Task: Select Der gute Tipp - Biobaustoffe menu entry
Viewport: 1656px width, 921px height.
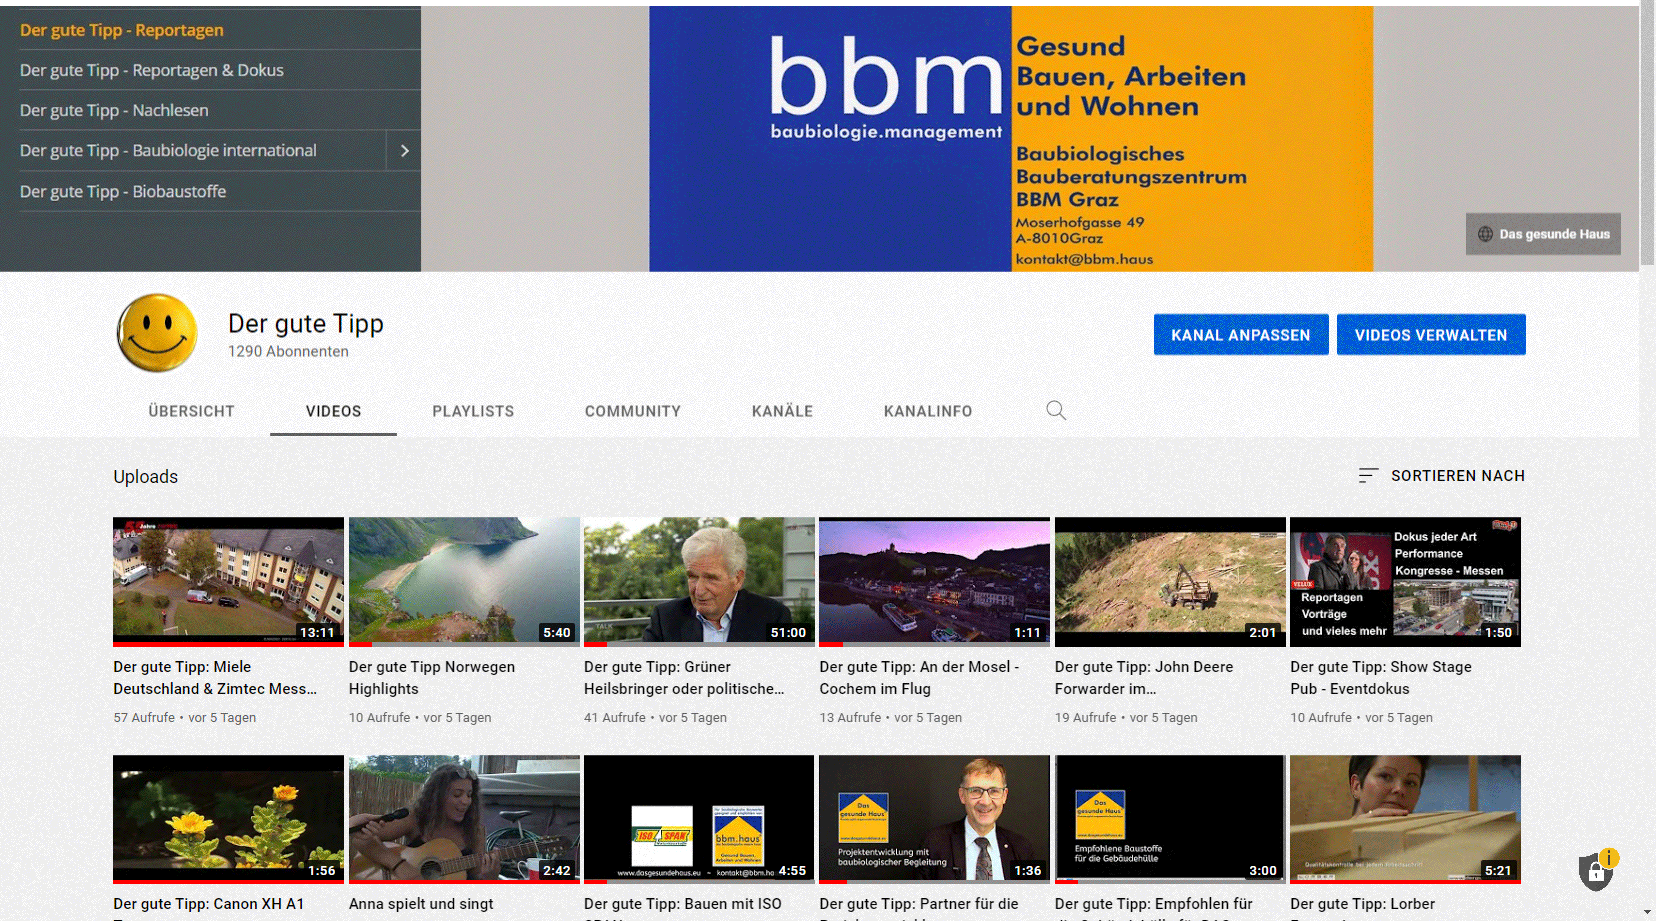Action: click(x=123, y=191)
